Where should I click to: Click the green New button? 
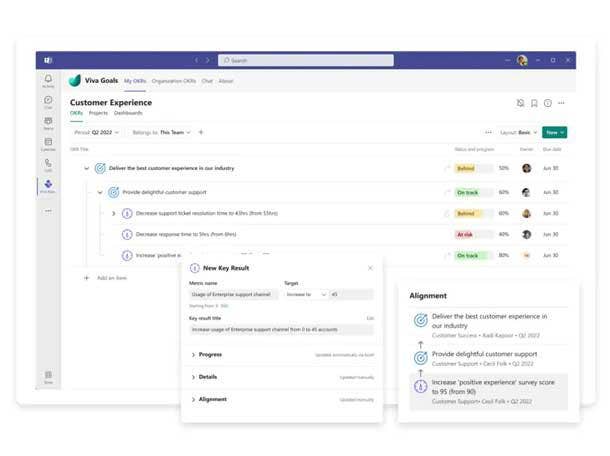click(554, 132)
